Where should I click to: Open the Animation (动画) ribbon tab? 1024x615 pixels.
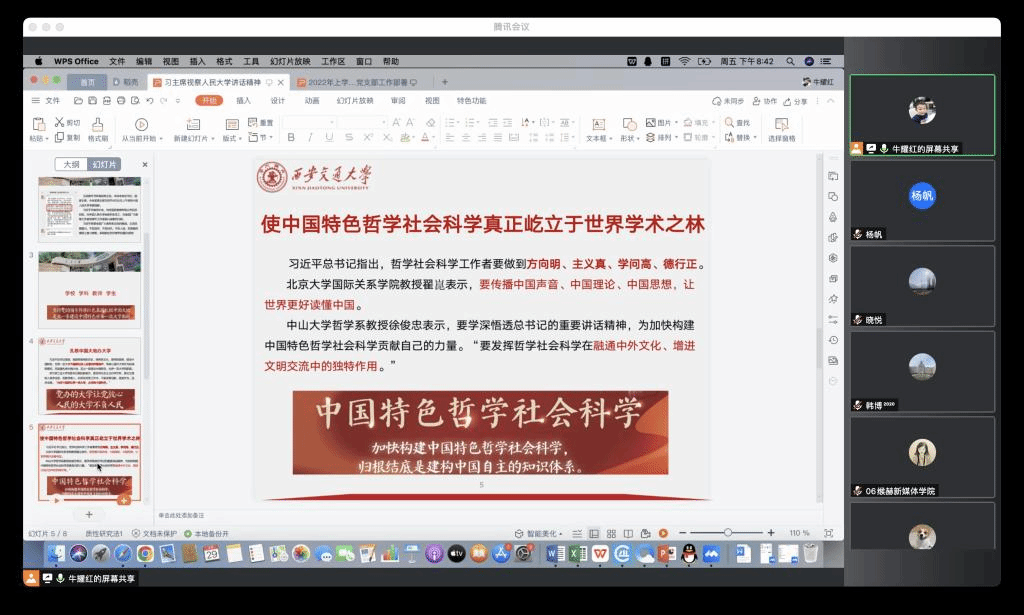[311, 101]
